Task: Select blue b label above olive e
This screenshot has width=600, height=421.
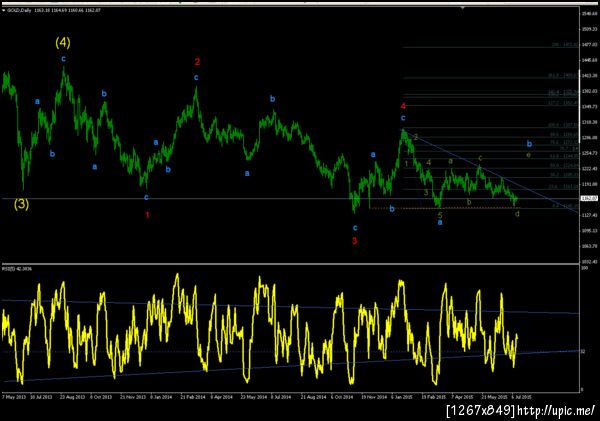Action: (x=529, y=144)
